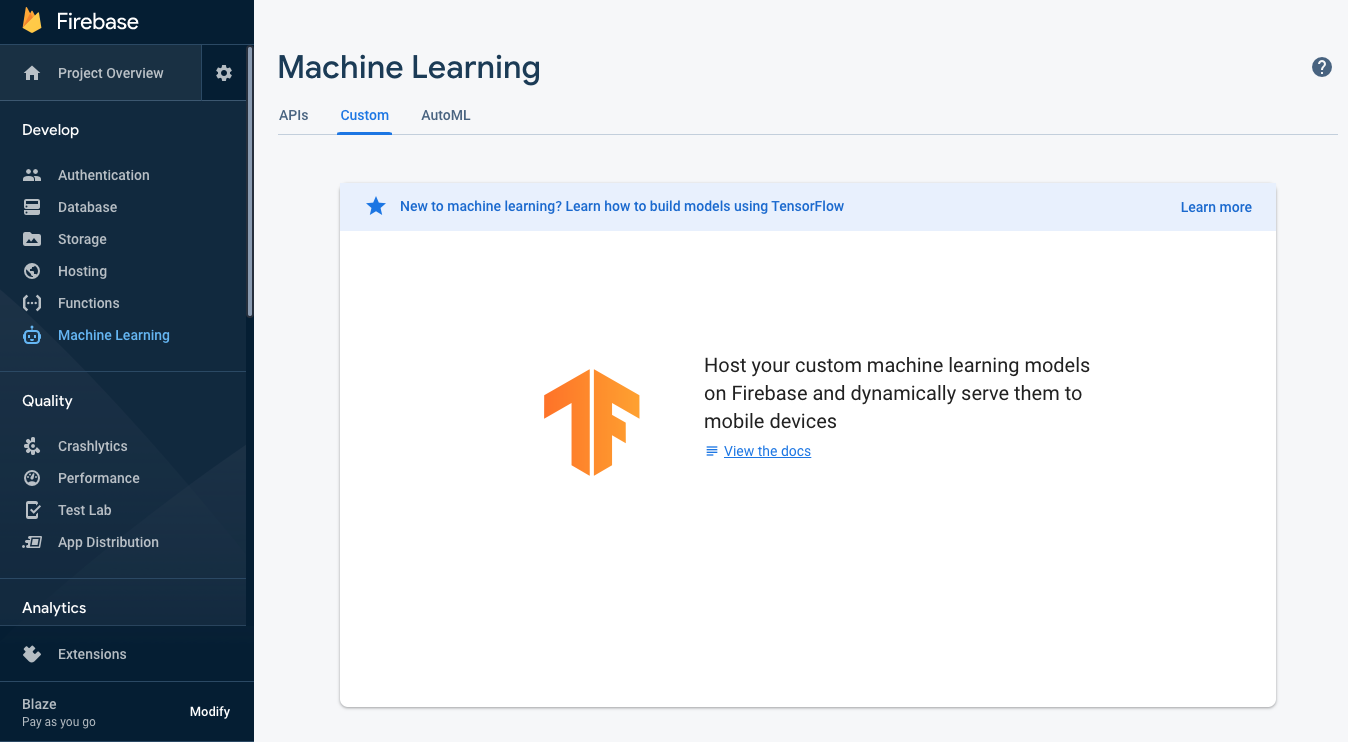Click the Database icon in sidebar

coord(32,207)
